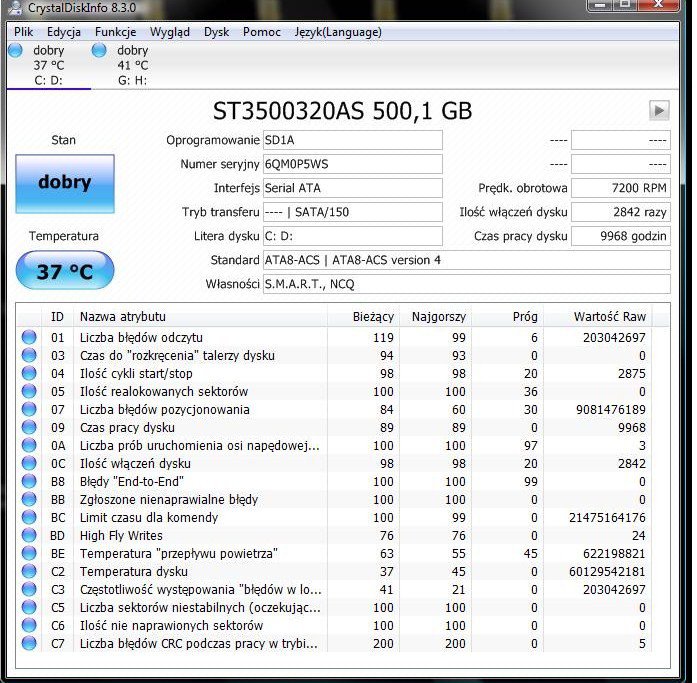This screenshot has height=683, width=697.
Task: Click the 2842 razy power-on count field
Action: (x=621, y=212)
